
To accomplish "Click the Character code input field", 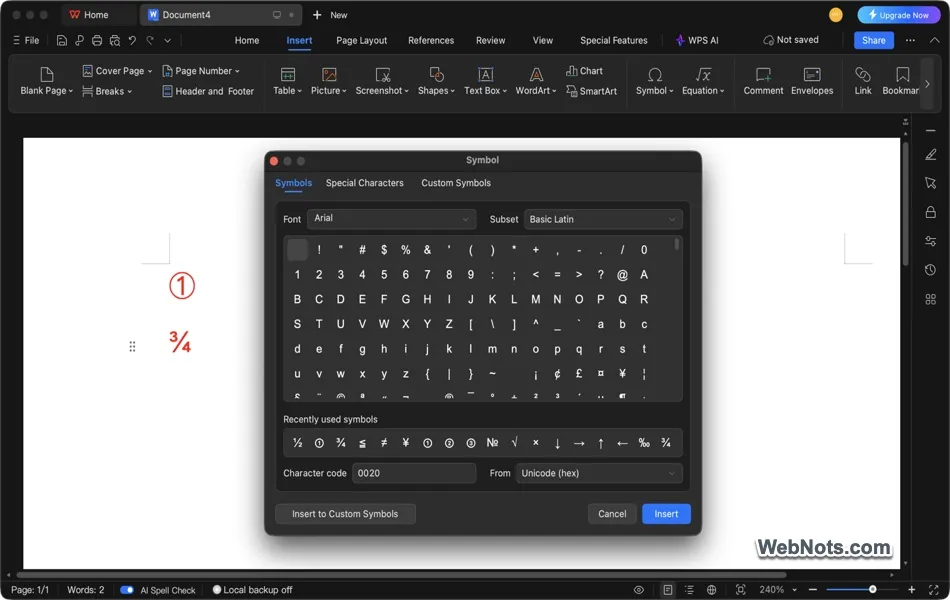I will tap(414, 473).
